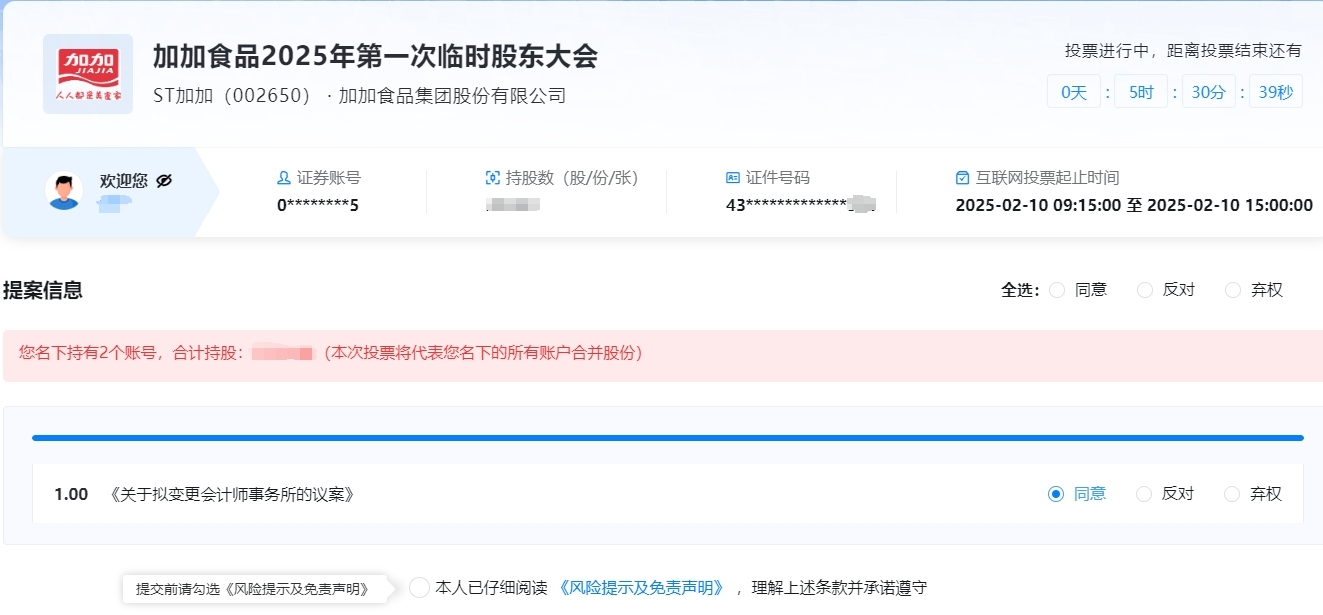This screenshot has height=615, width=1323.
Task: Click the 加加食品集团股份有限公司 company name
Action: tap(452, 96)
